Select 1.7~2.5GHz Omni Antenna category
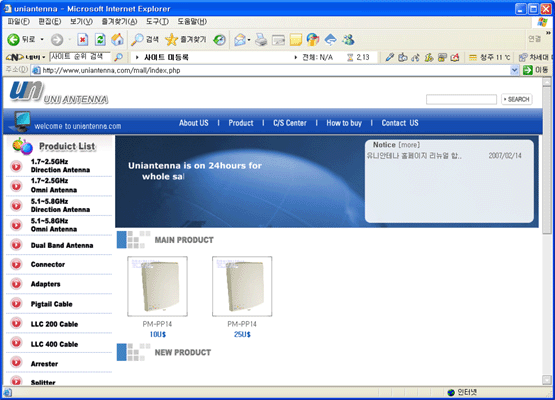 point(54,185)
